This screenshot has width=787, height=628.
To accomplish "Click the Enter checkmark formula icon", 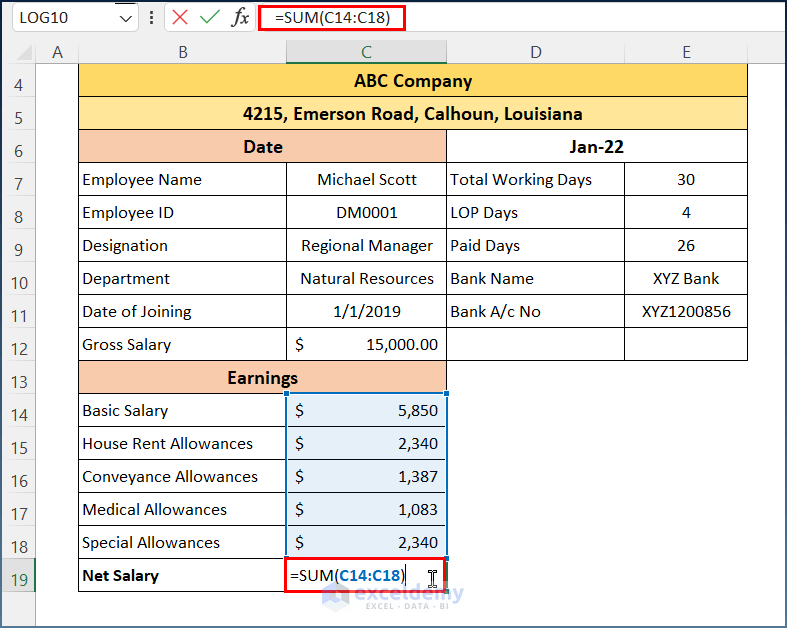I will coord(210,17).
